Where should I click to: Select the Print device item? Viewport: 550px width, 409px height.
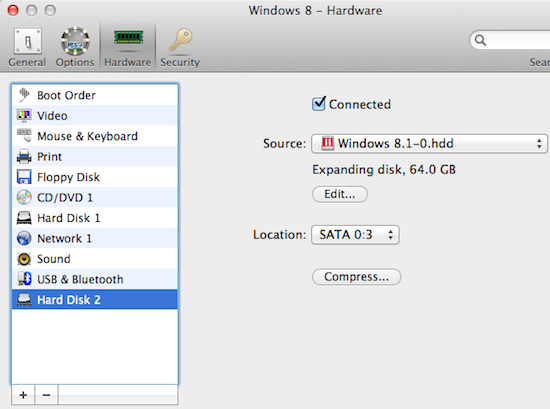[95, 156]
